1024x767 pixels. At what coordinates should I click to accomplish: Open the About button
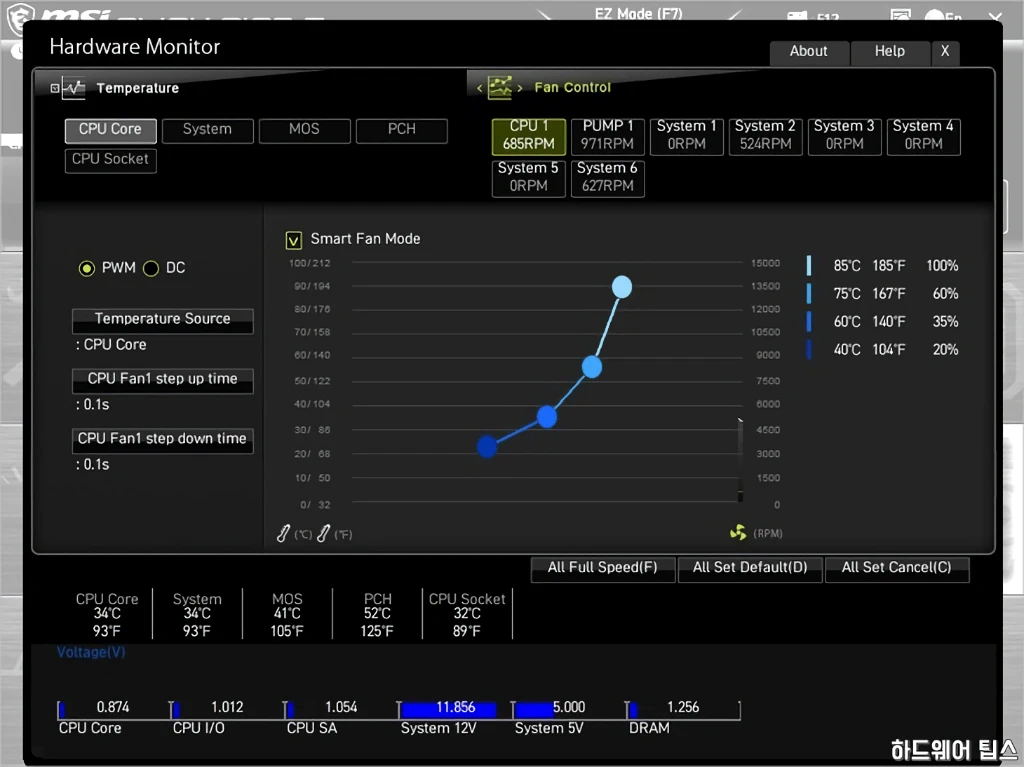point(809,52)
